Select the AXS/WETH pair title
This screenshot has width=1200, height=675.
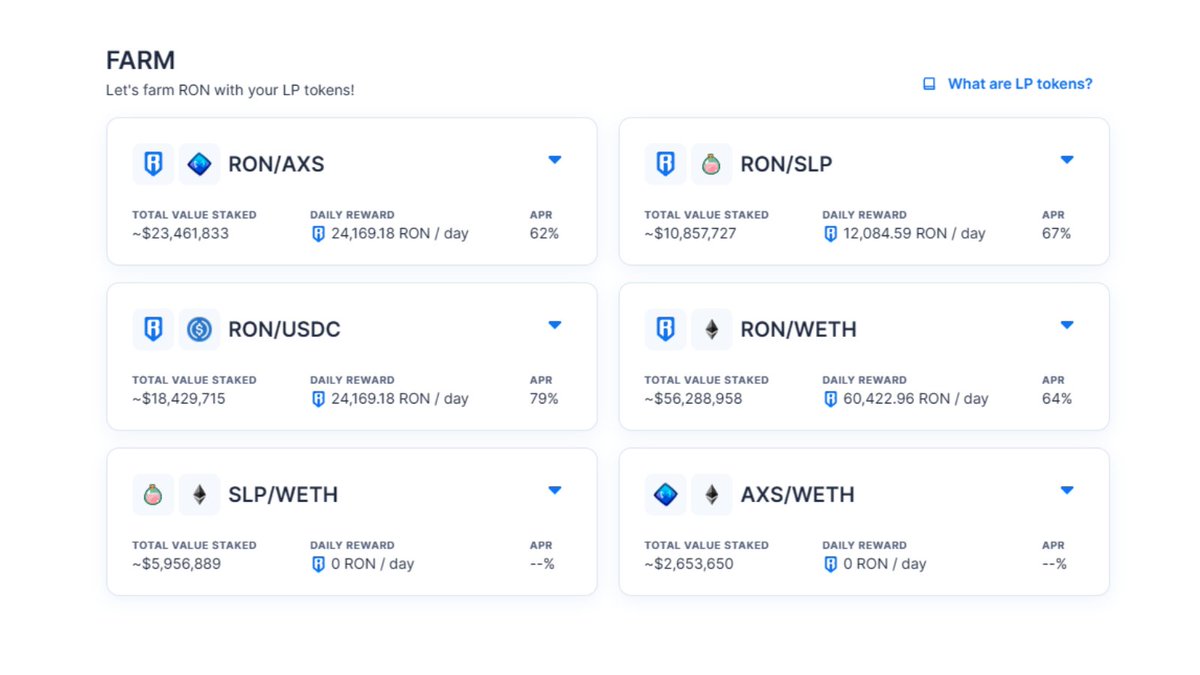click(797, 494)
